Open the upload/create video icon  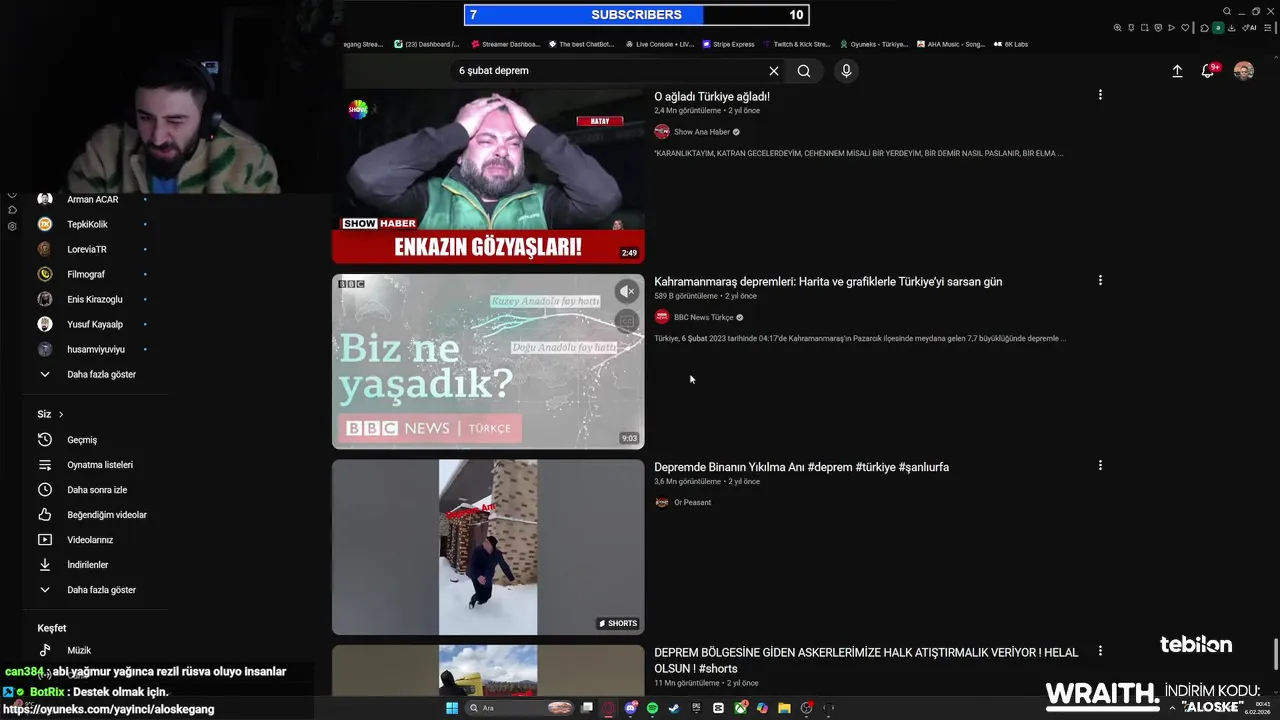point(1177,71)
